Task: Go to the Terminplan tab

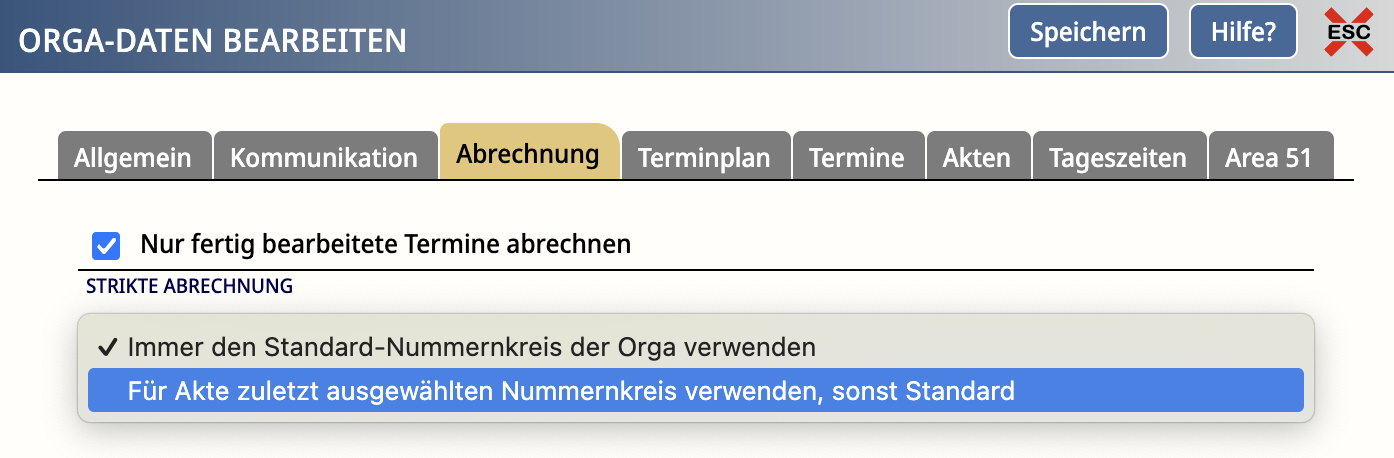Action: (x=704, y=158)
